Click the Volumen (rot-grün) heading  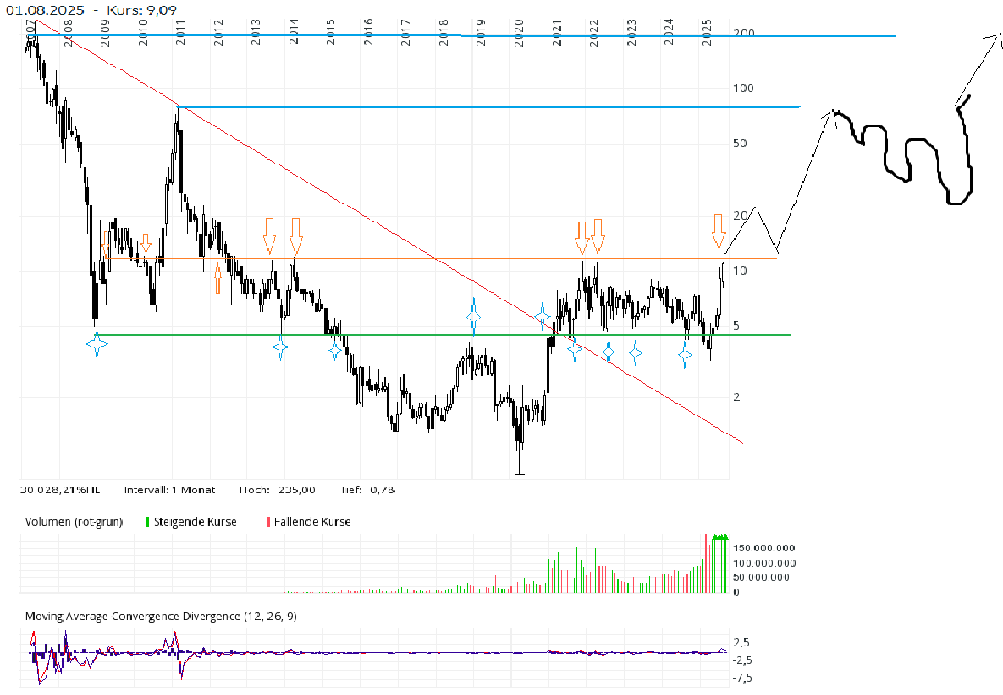[x=74, y=522]
